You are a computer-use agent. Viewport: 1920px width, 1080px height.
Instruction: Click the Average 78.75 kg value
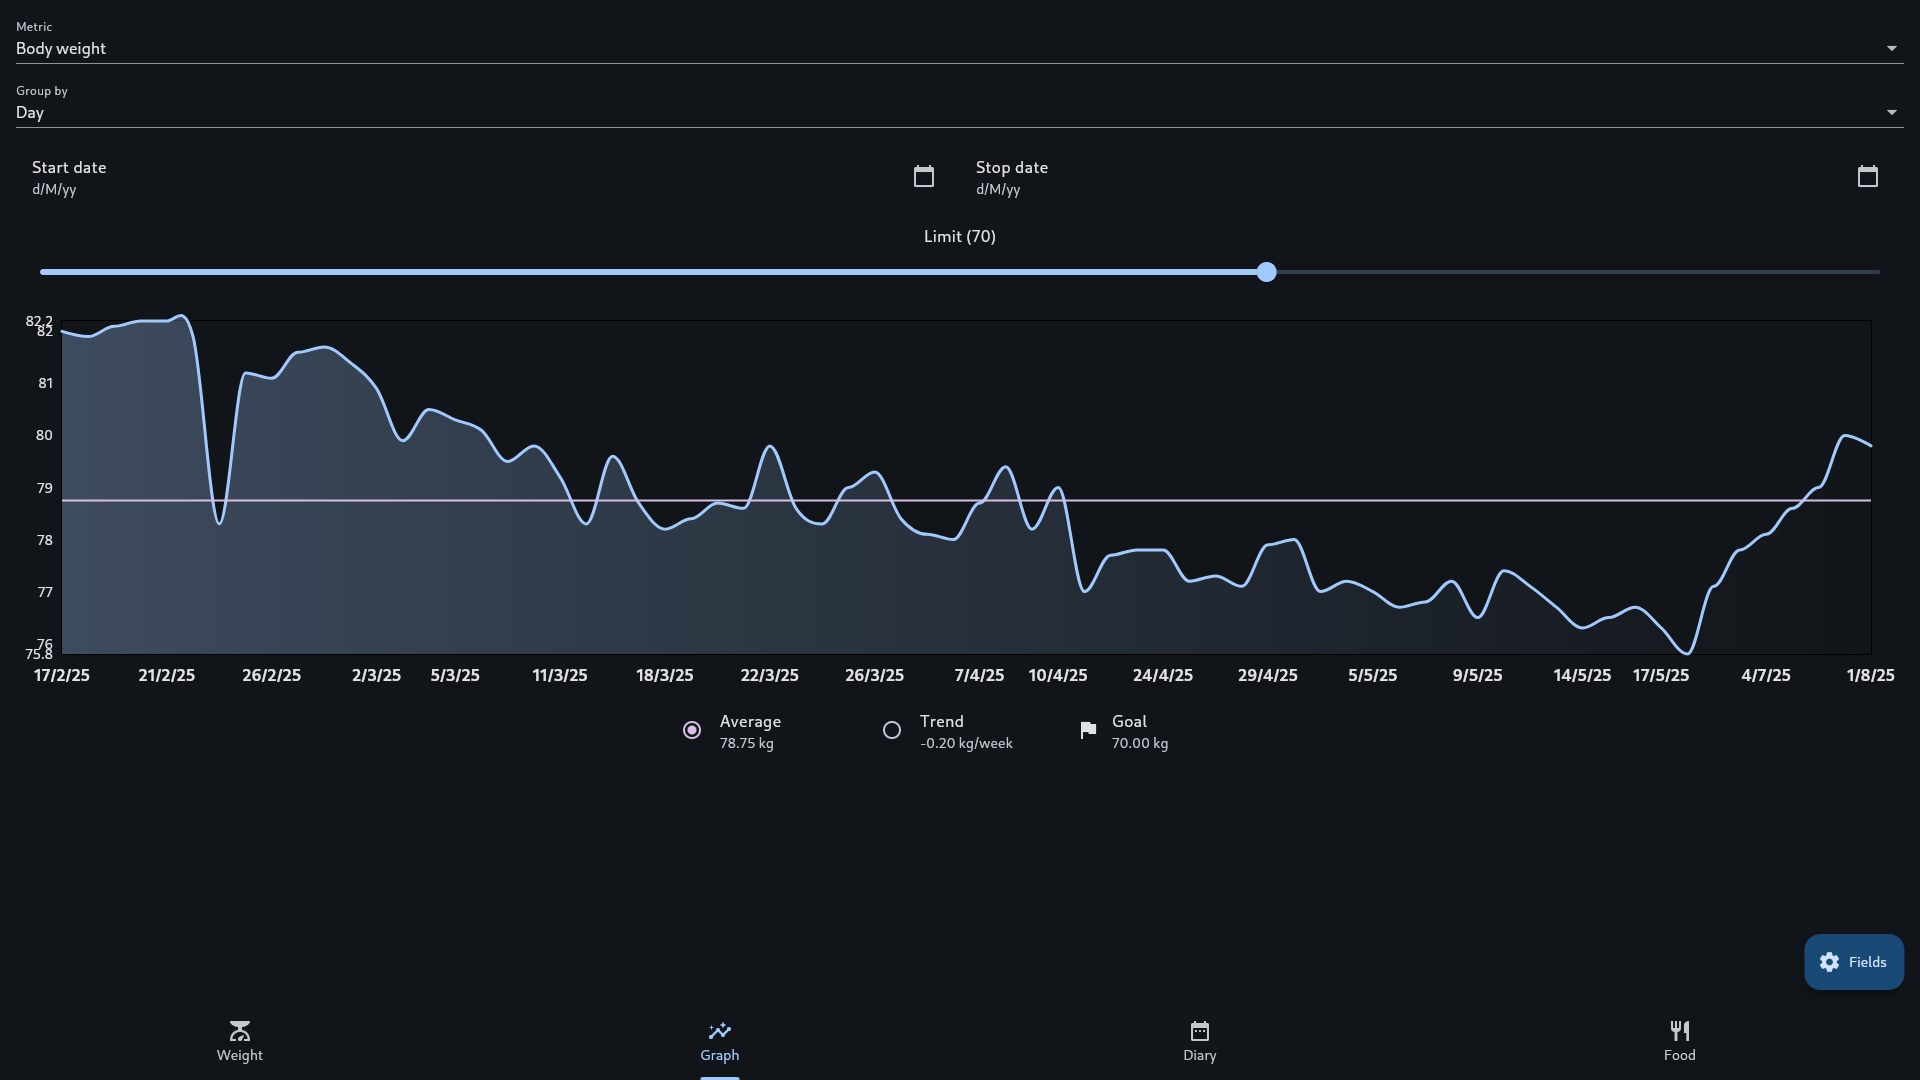(746, 744)
